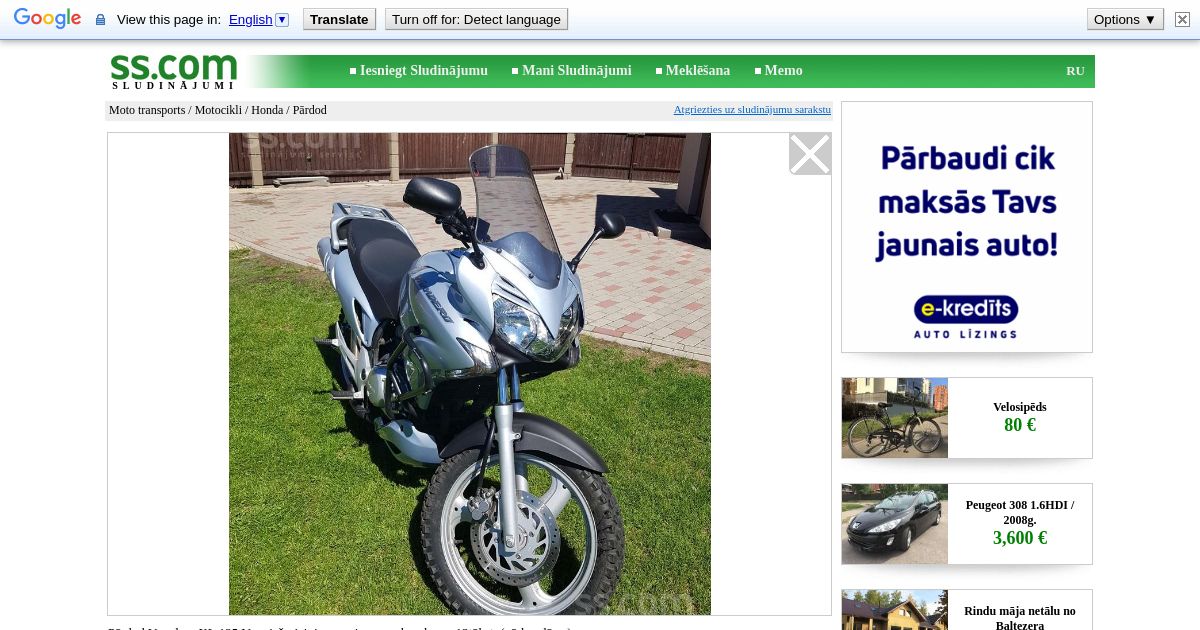Open the Rindu māja house thumbnail

895,610
